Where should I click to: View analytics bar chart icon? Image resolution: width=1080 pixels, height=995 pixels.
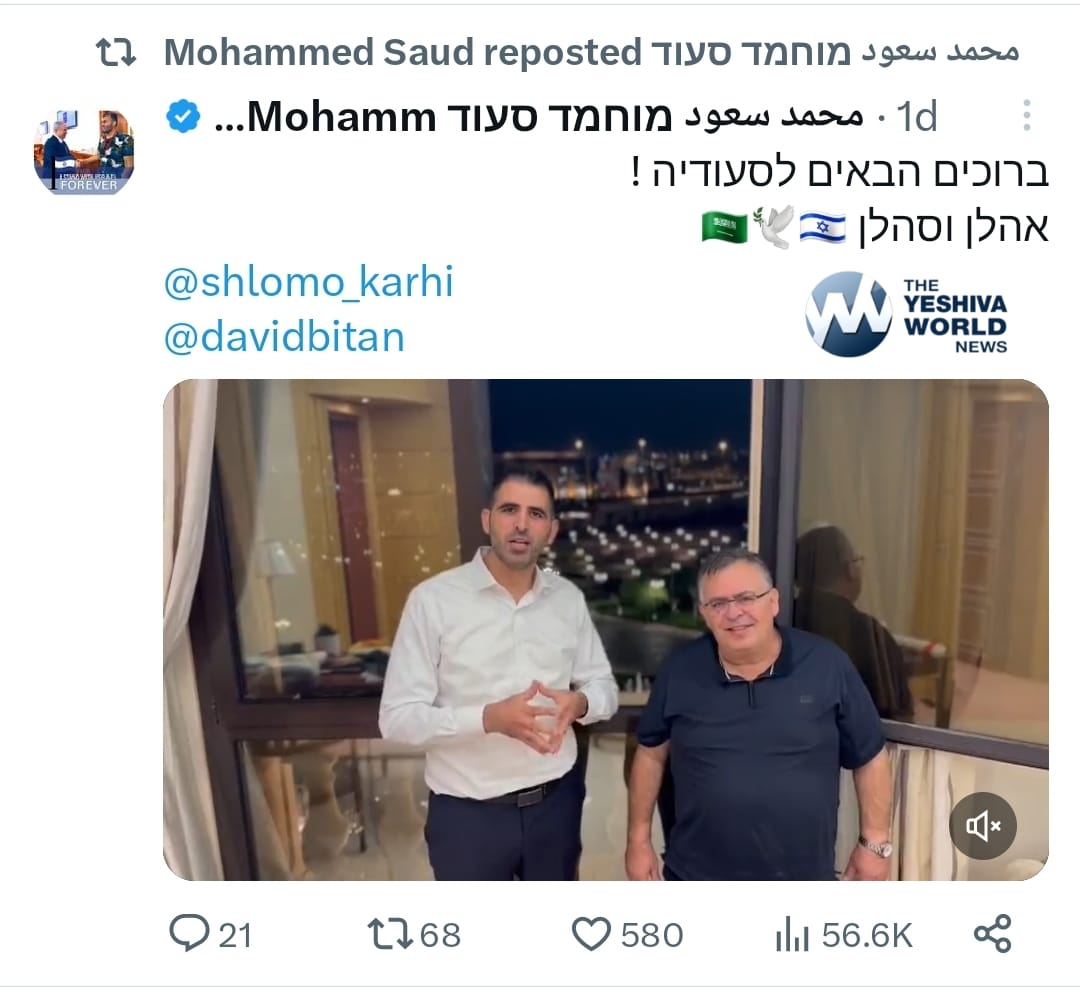point(792,934)
